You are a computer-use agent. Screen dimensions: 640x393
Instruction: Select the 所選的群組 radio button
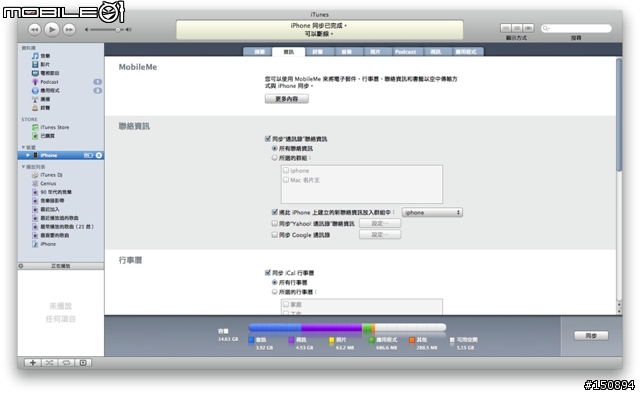[x=275, y=158]
